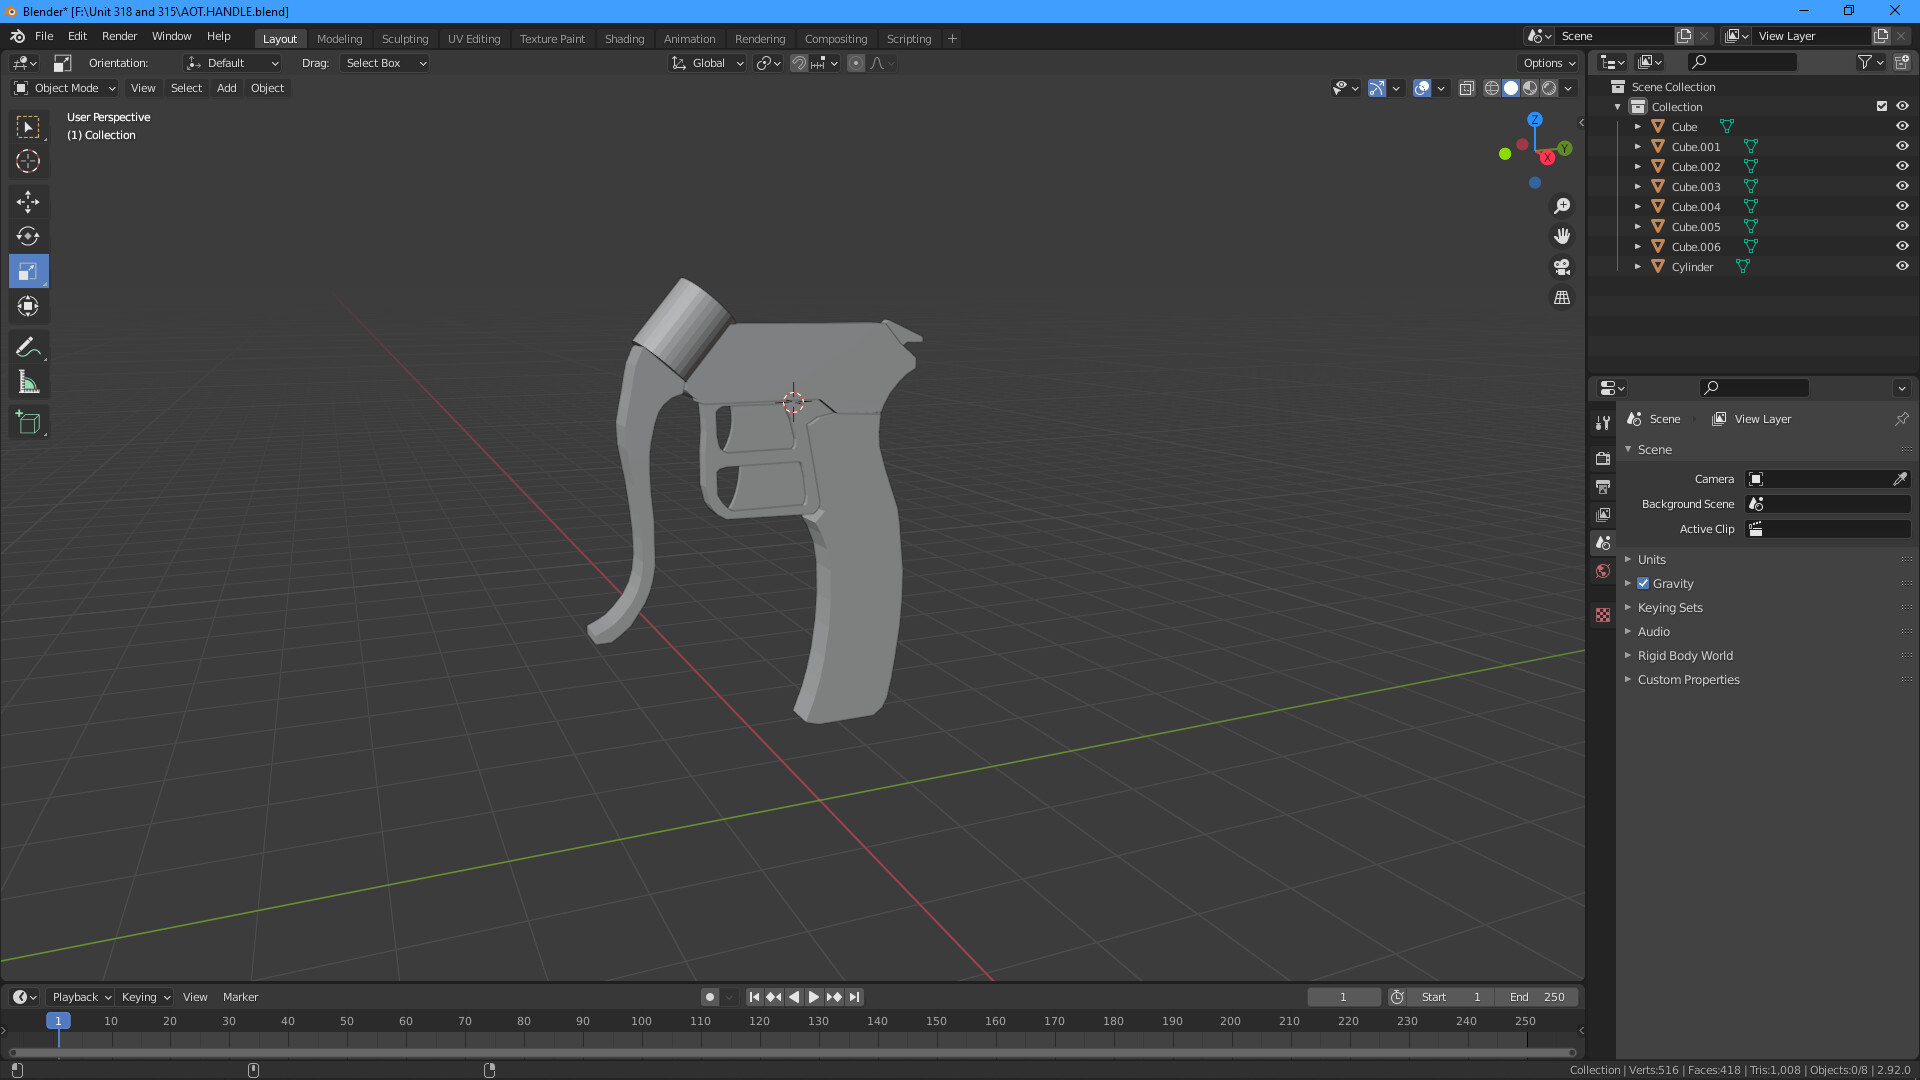1920x1080 pixels.
Task: Click the End frame field
Action: point(1537,997)
